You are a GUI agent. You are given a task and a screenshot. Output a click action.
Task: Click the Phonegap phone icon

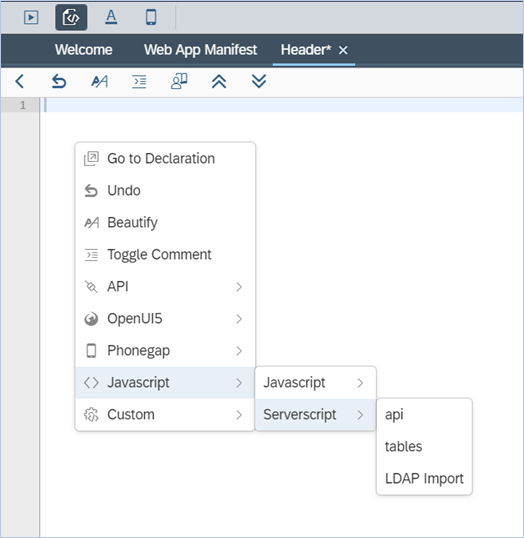pos(91,351)
